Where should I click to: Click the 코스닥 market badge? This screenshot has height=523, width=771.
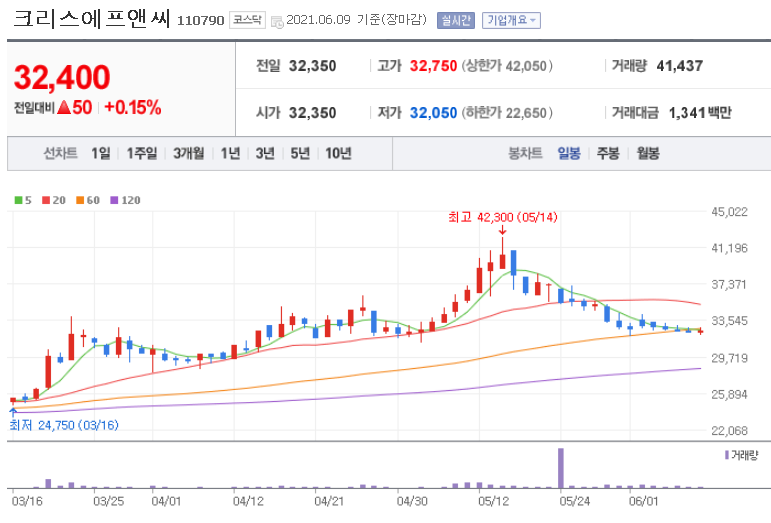(x=247, y=20)
